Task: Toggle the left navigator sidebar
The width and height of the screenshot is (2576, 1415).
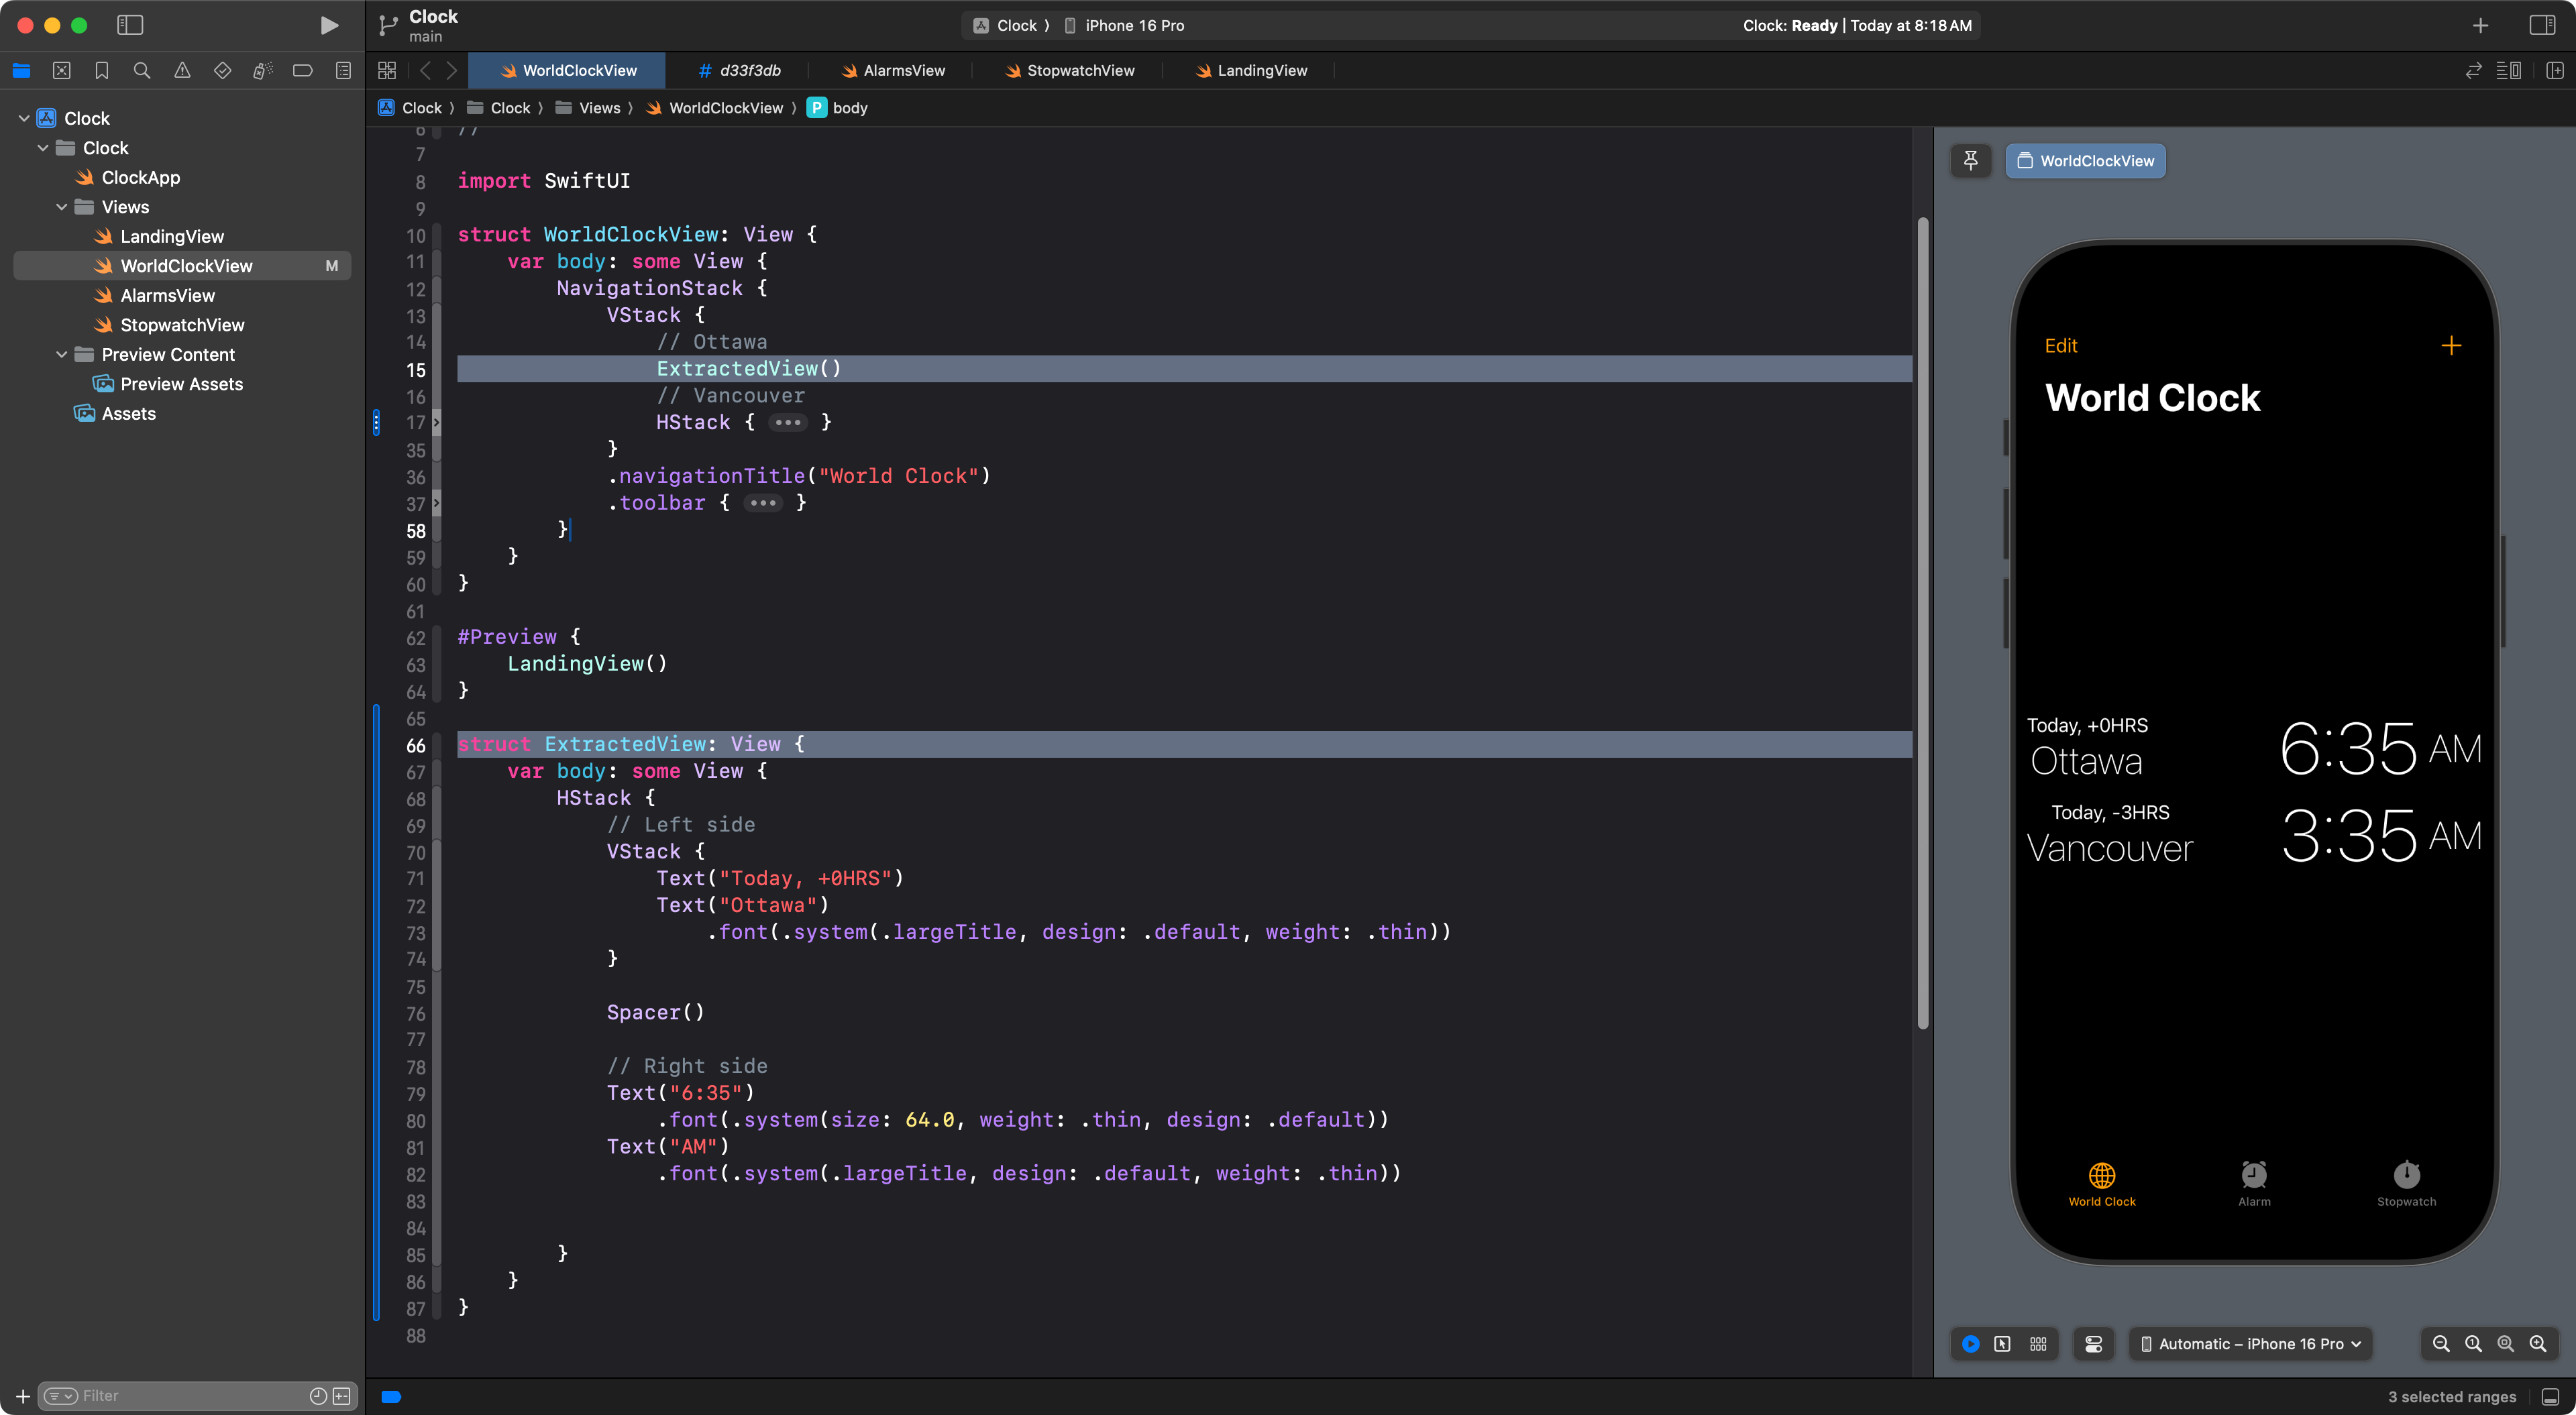Action: [130, 25]
